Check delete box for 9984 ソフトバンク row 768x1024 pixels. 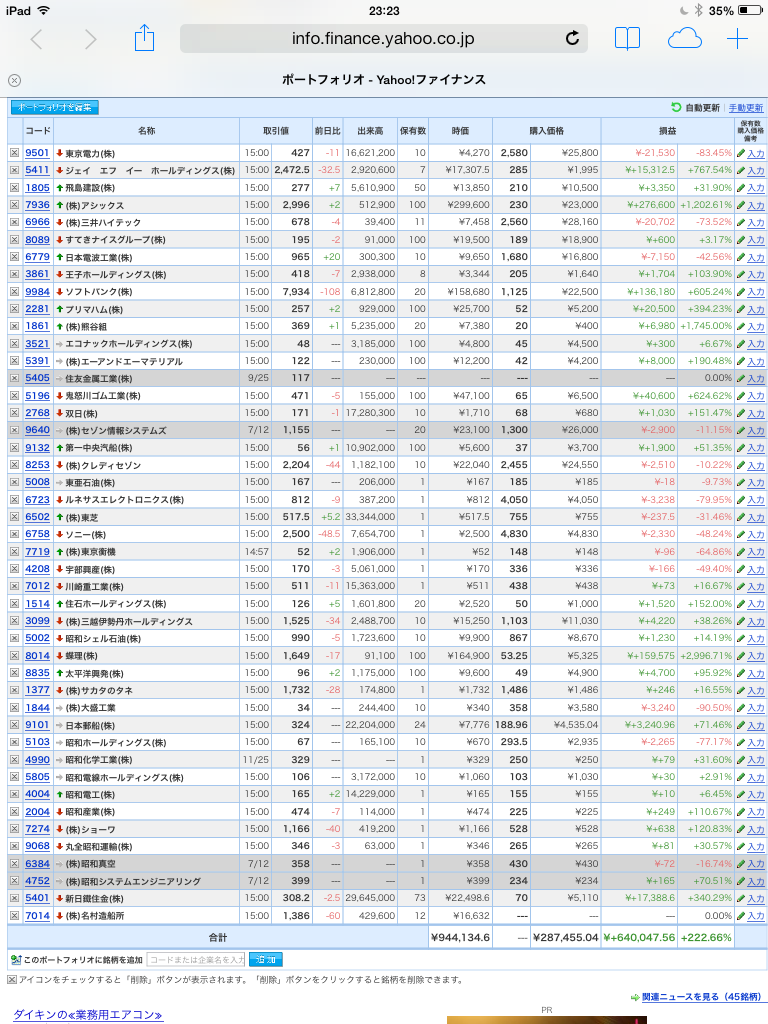click(x=14, y=291)
